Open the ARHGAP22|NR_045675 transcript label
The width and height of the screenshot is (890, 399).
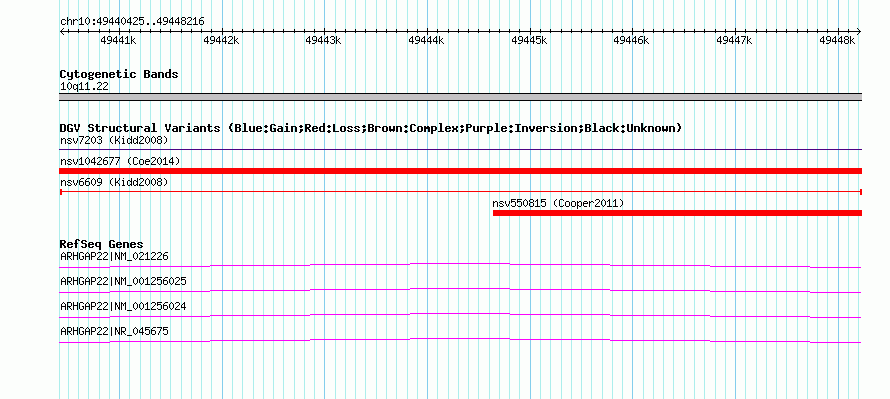tap(114, 331)
